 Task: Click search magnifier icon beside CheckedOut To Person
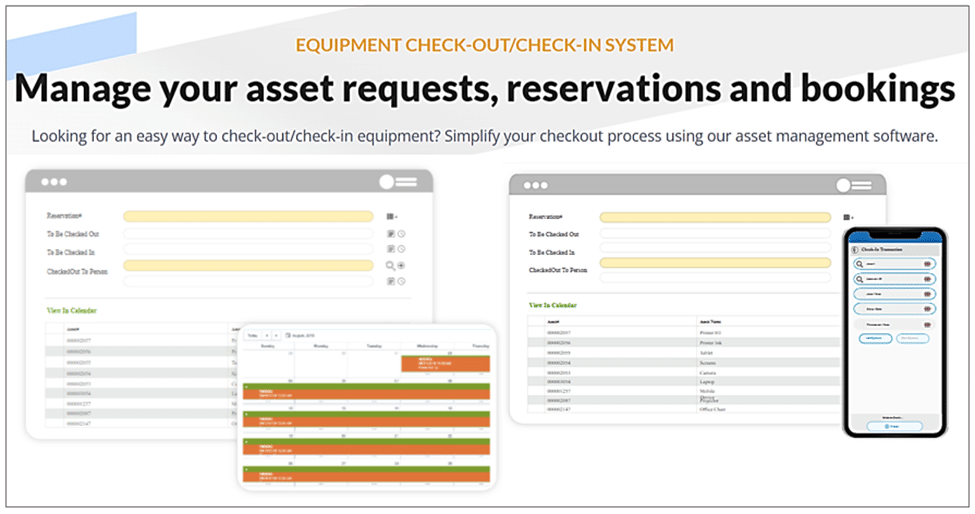390,266
